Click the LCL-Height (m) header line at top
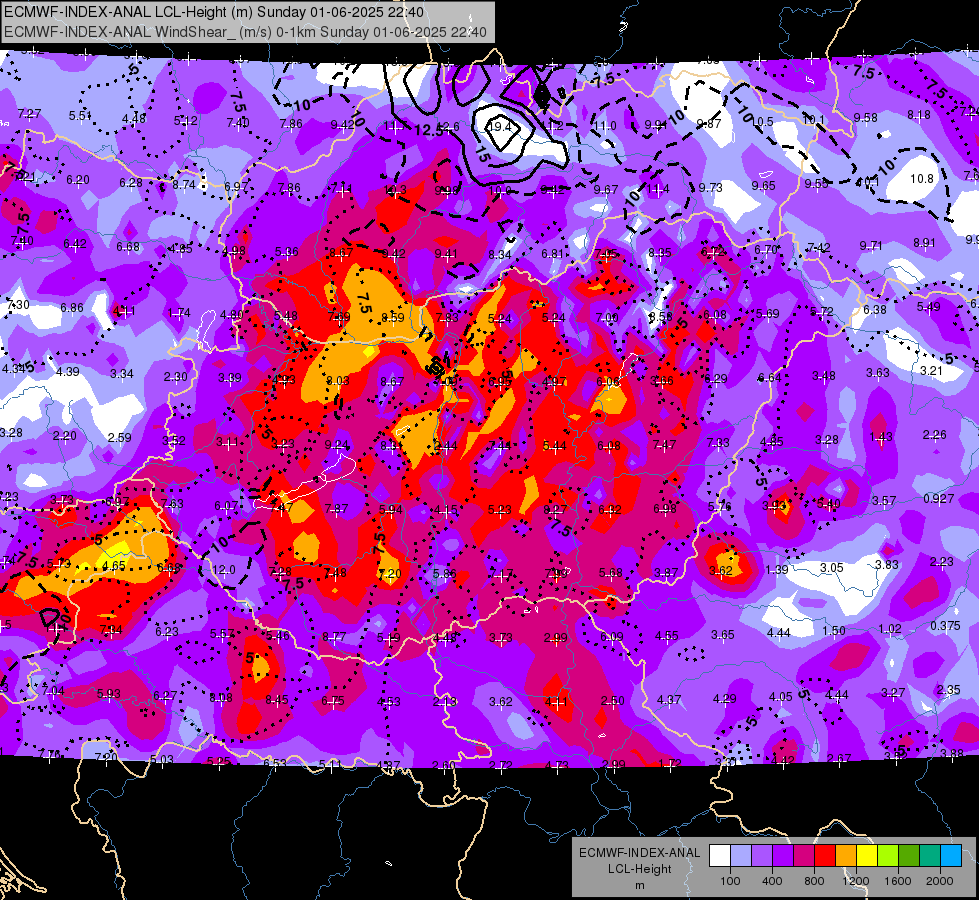Viewport: 979px width, 900px height. 214,12
